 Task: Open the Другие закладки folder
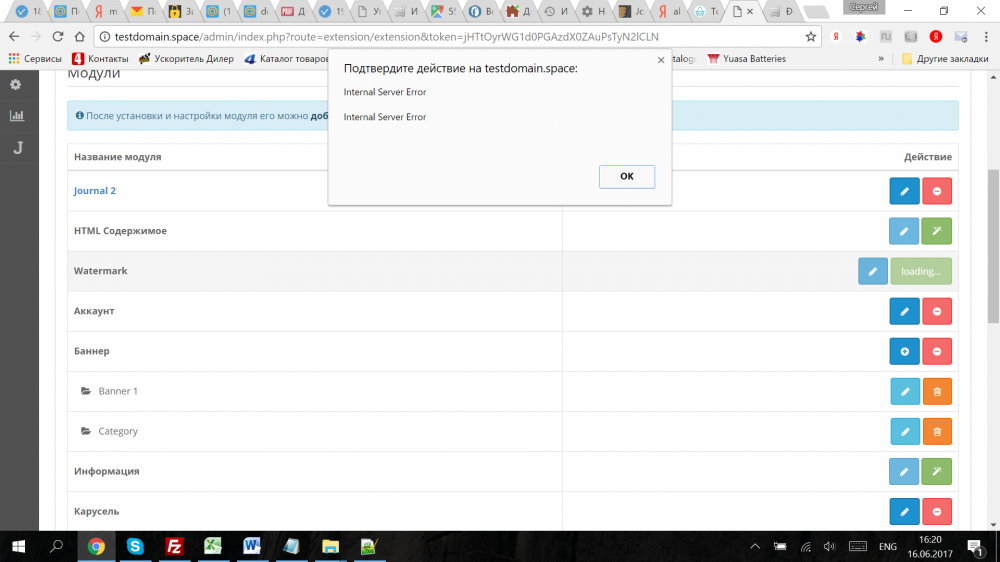pyautogui.click(x=945, y=59)
